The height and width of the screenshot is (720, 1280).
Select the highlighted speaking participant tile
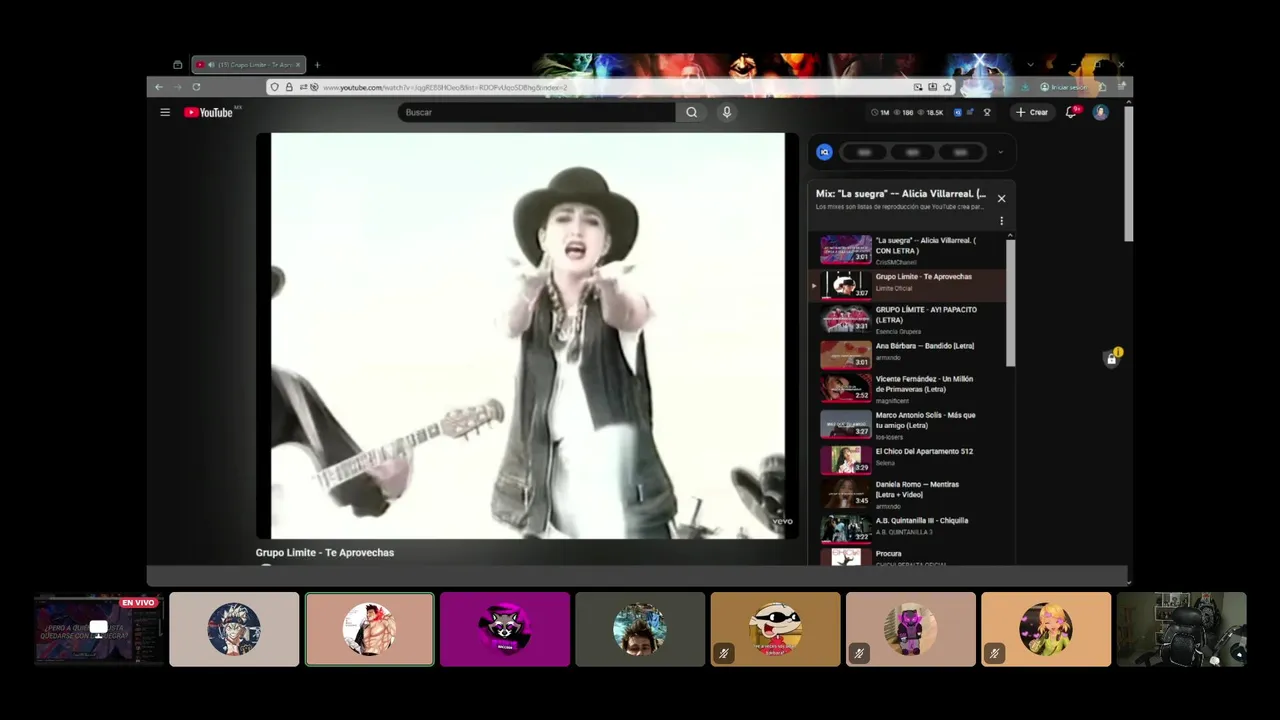(x=369, y=629)
